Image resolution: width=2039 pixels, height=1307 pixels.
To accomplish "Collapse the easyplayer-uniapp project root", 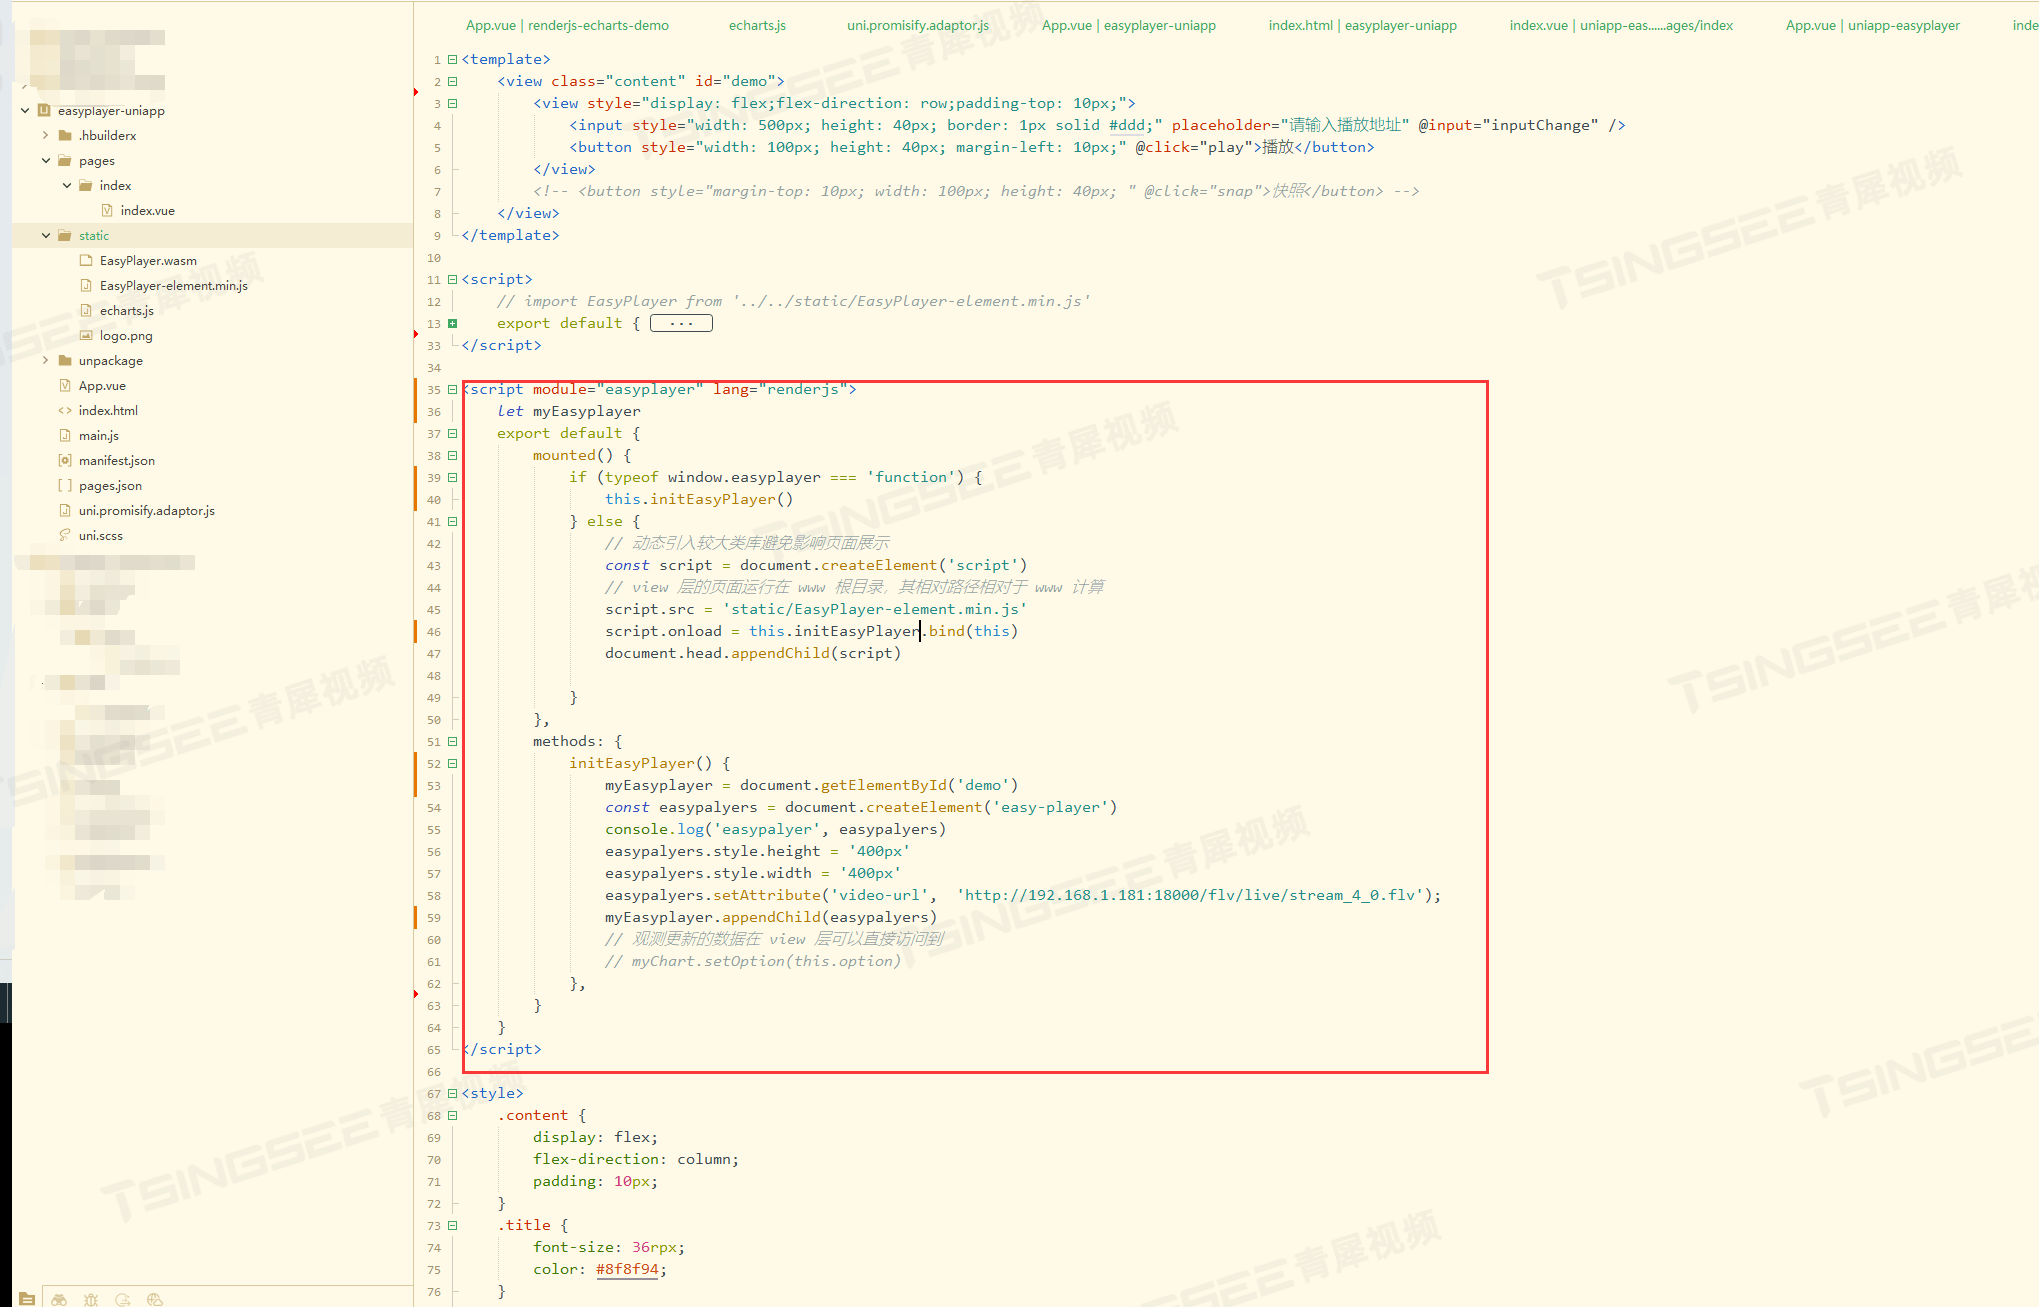I will [25, 110].
